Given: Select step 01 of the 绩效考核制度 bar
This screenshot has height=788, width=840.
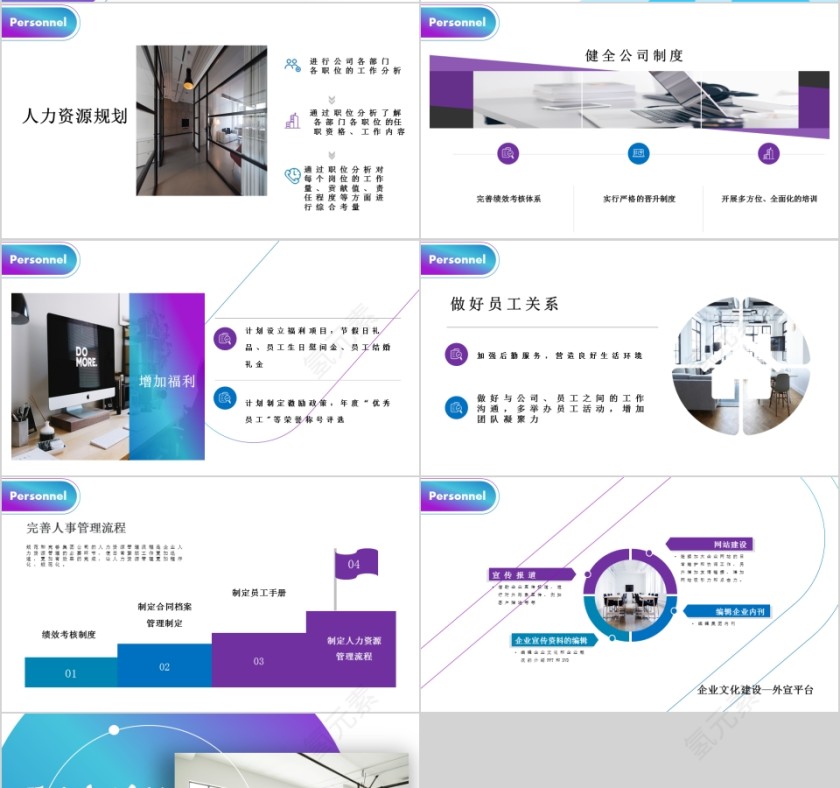Looking at the screenshot, I should [x=68, y=674].
